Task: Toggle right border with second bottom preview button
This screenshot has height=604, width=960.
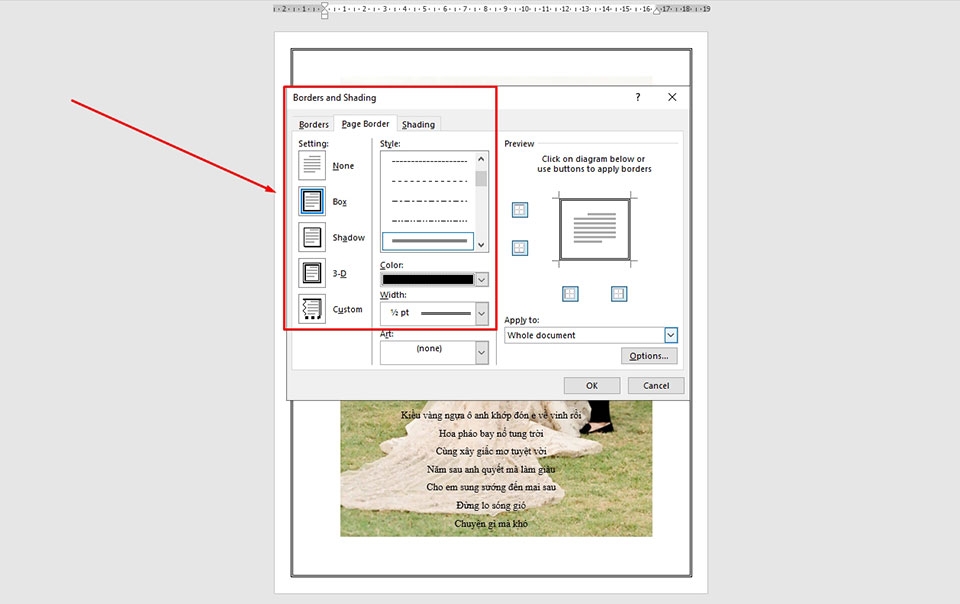Action: [x=618, y=293]
